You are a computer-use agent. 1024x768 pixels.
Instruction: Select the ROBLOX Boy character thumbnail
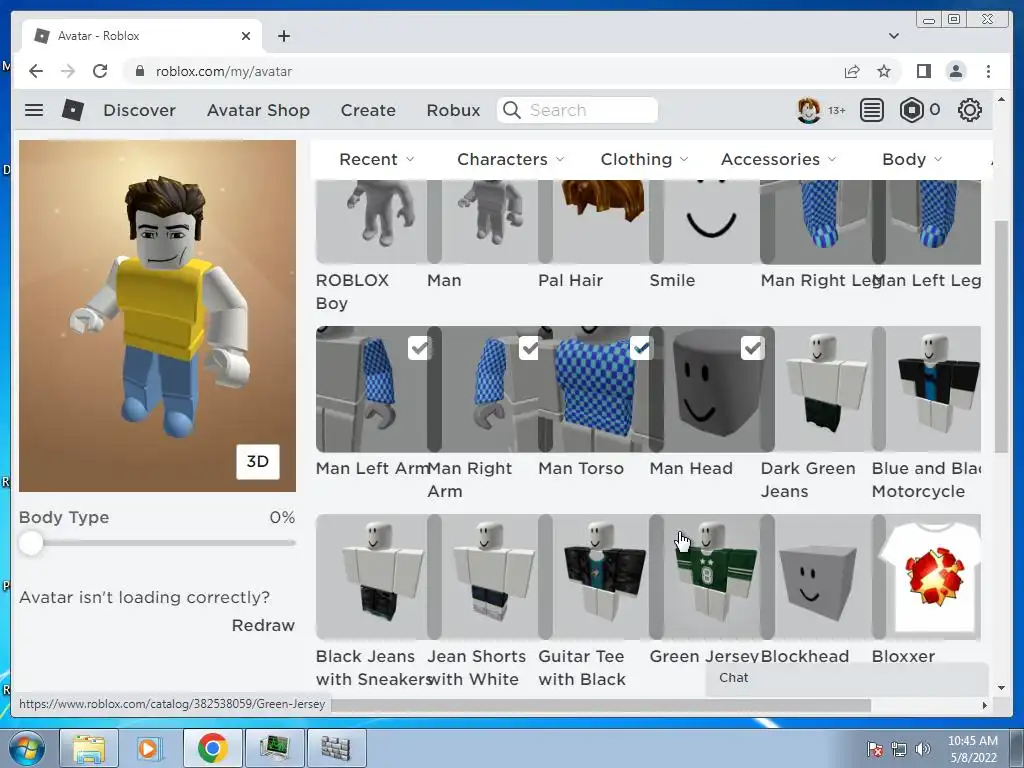[371, 221]
